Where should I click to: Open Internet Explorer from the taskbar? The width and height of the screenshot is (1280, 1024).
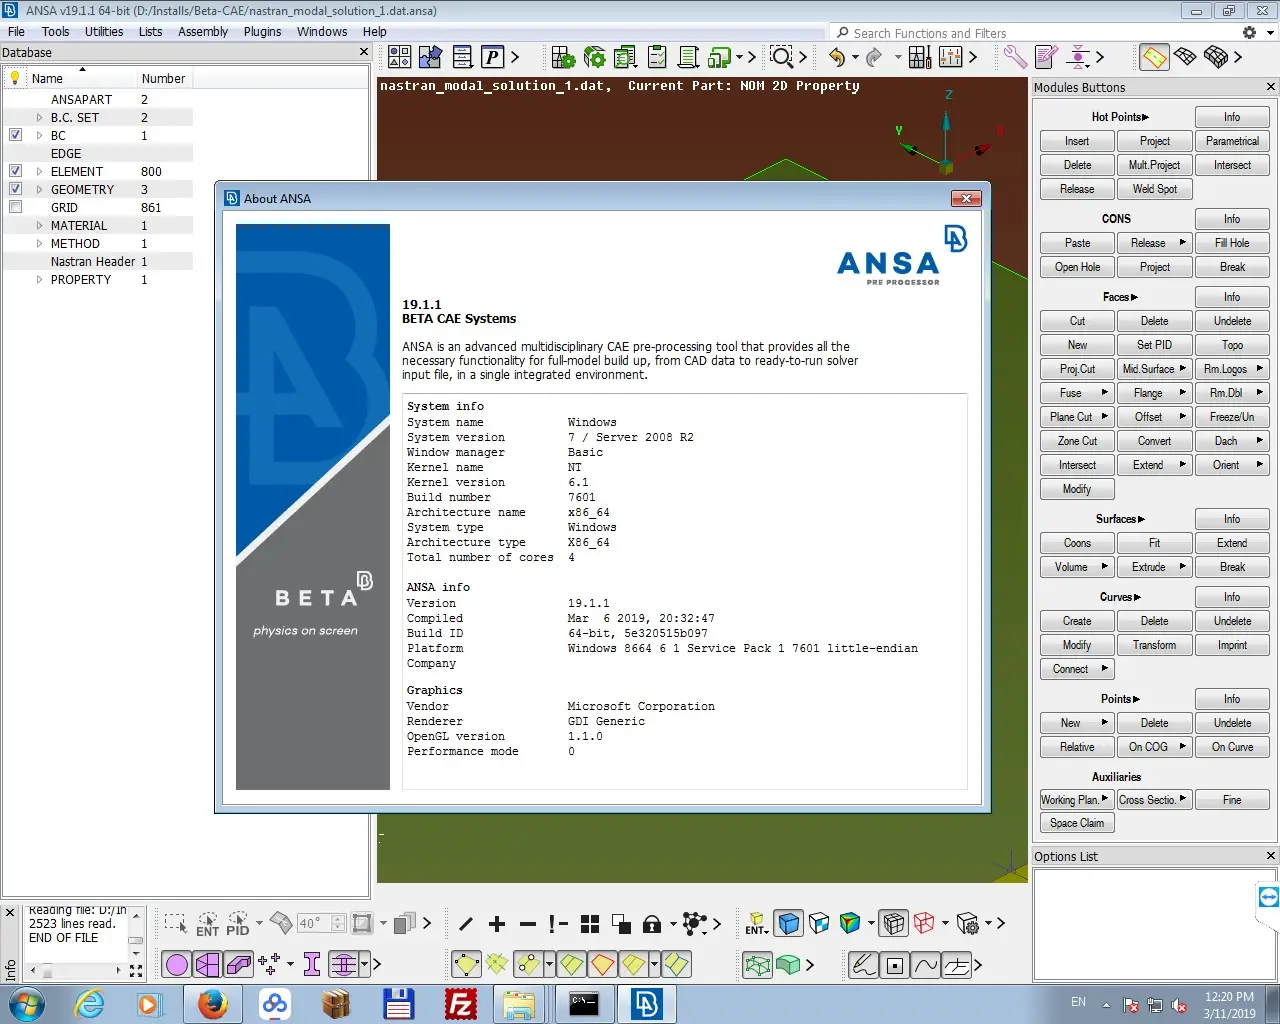pos(89,1003)
